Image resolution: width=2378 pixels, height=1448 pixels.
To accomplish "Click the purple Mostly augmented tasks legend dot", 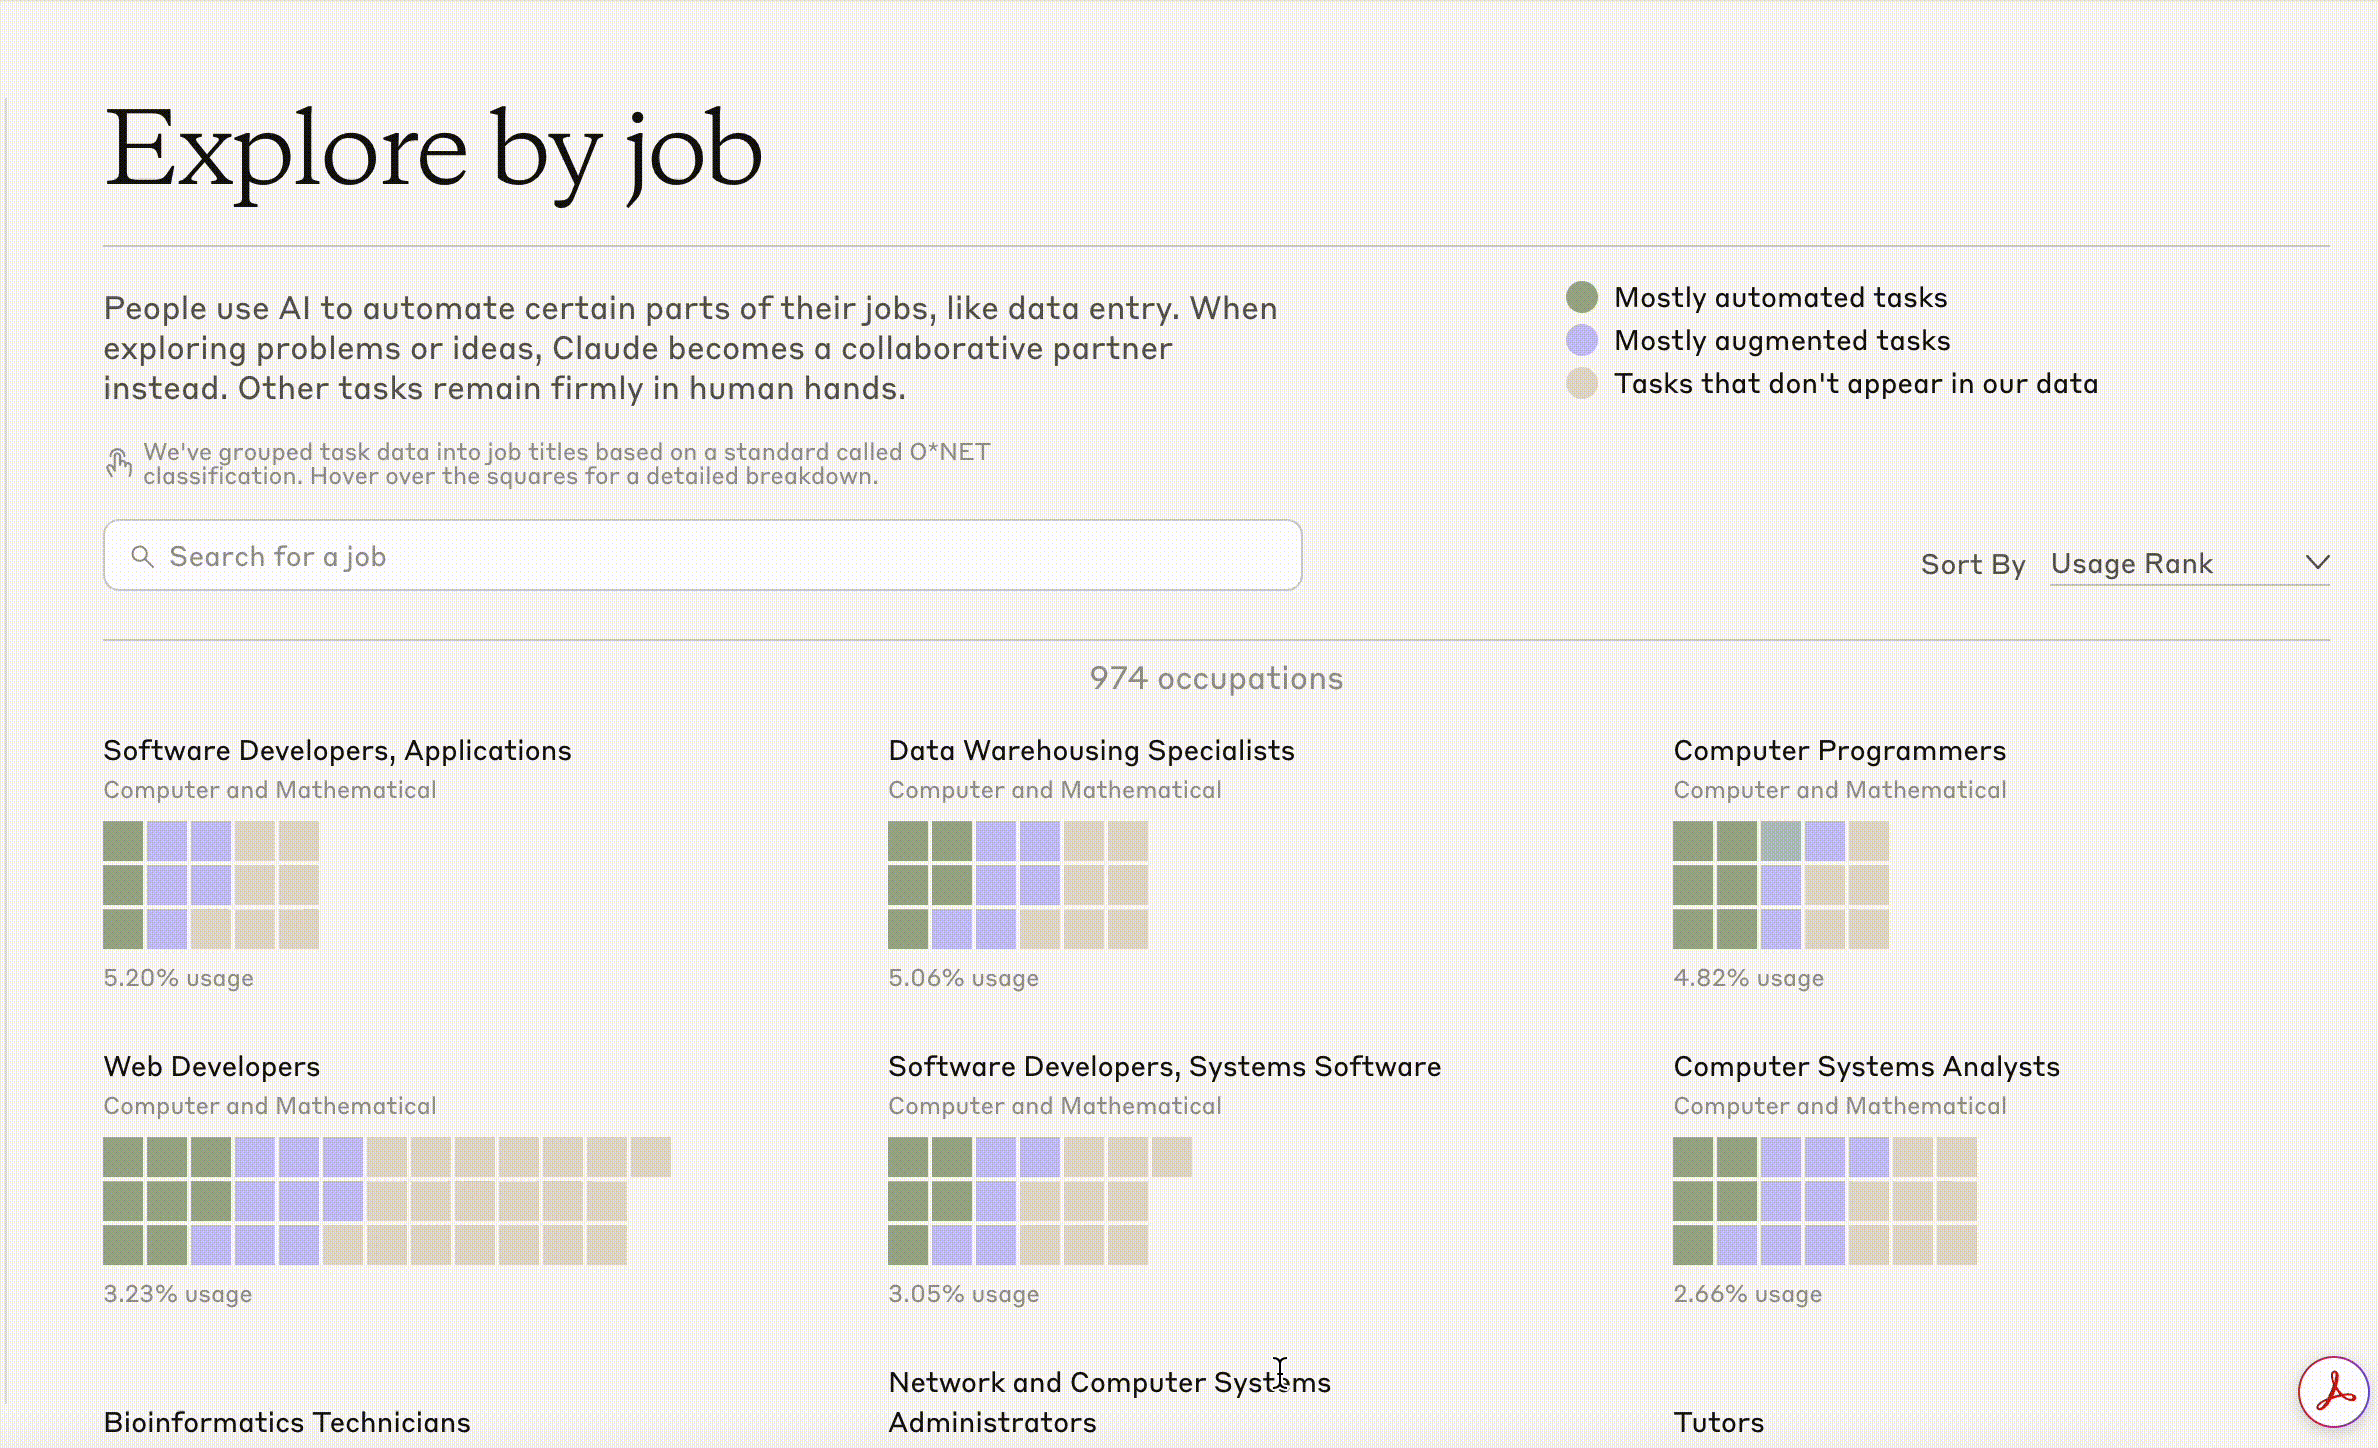I will 1581,340.
